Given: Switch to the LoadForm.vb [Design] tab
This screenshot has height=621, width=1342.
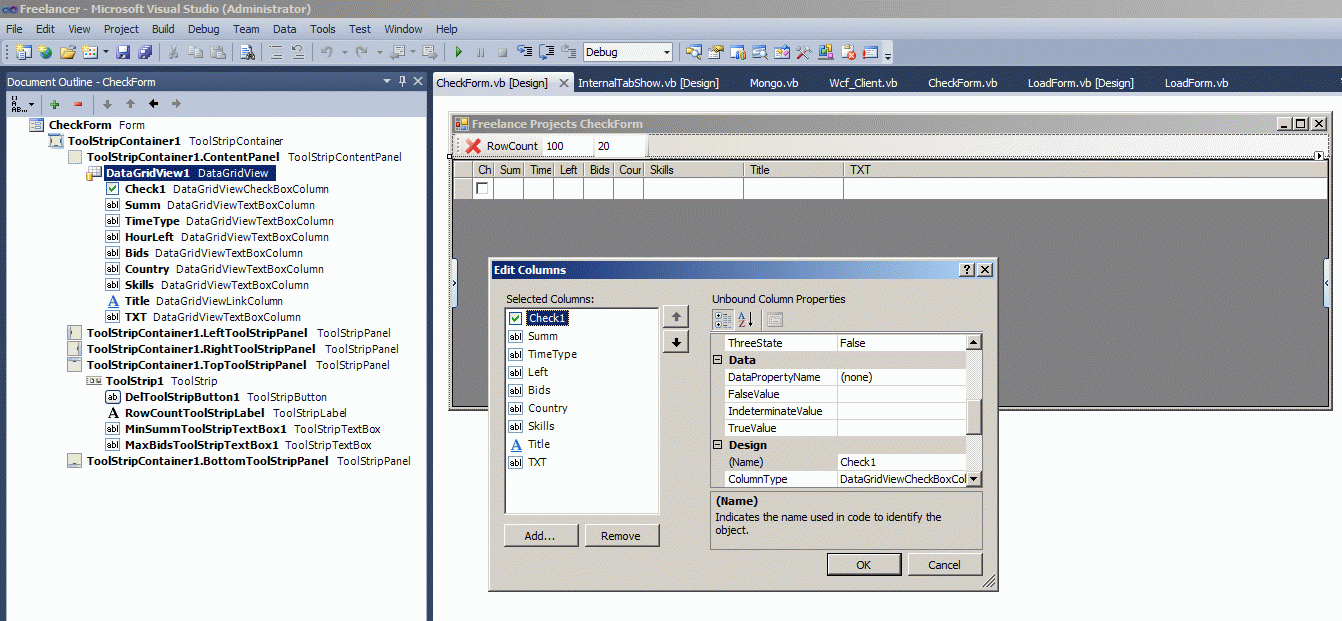Looking at the screenshot, I should coord(1080,83).
